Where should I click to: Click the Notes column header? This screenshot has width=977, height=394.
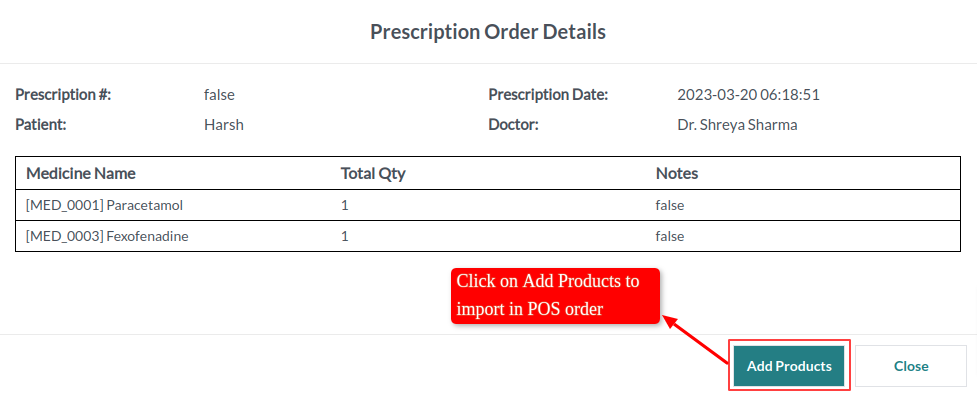[x=677, y=173]
